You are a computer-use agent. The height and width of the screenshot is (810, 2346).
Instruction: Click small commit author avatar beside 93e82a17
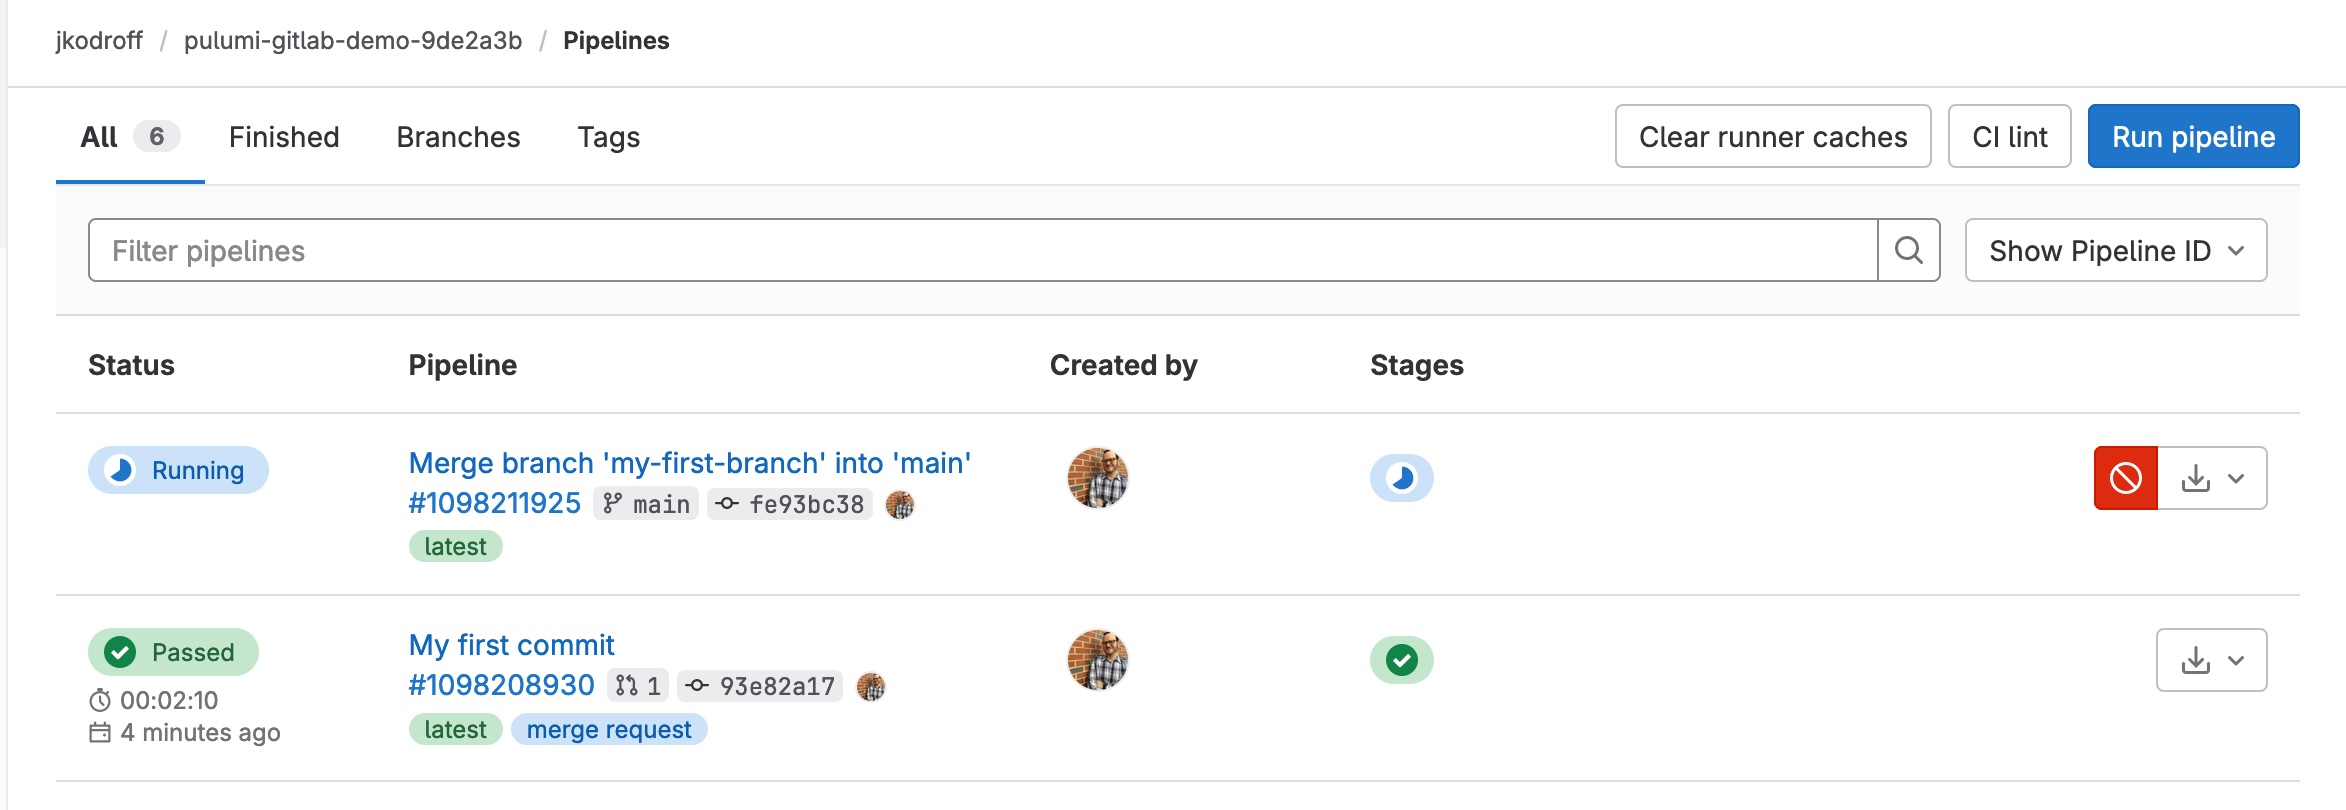coord(871,687)
